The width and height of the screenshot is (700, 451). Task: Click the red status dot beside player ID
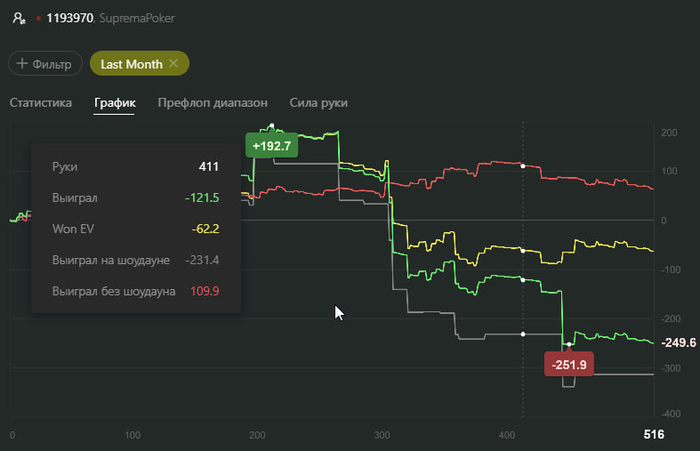pos(38,18)
